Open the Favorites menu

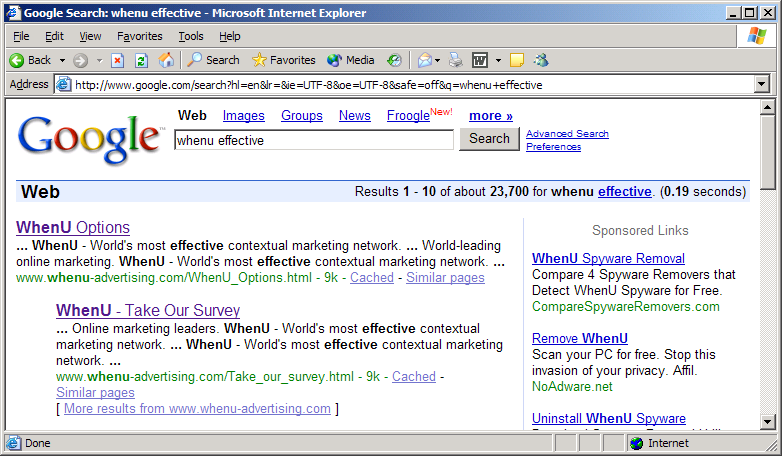(140, 36)
